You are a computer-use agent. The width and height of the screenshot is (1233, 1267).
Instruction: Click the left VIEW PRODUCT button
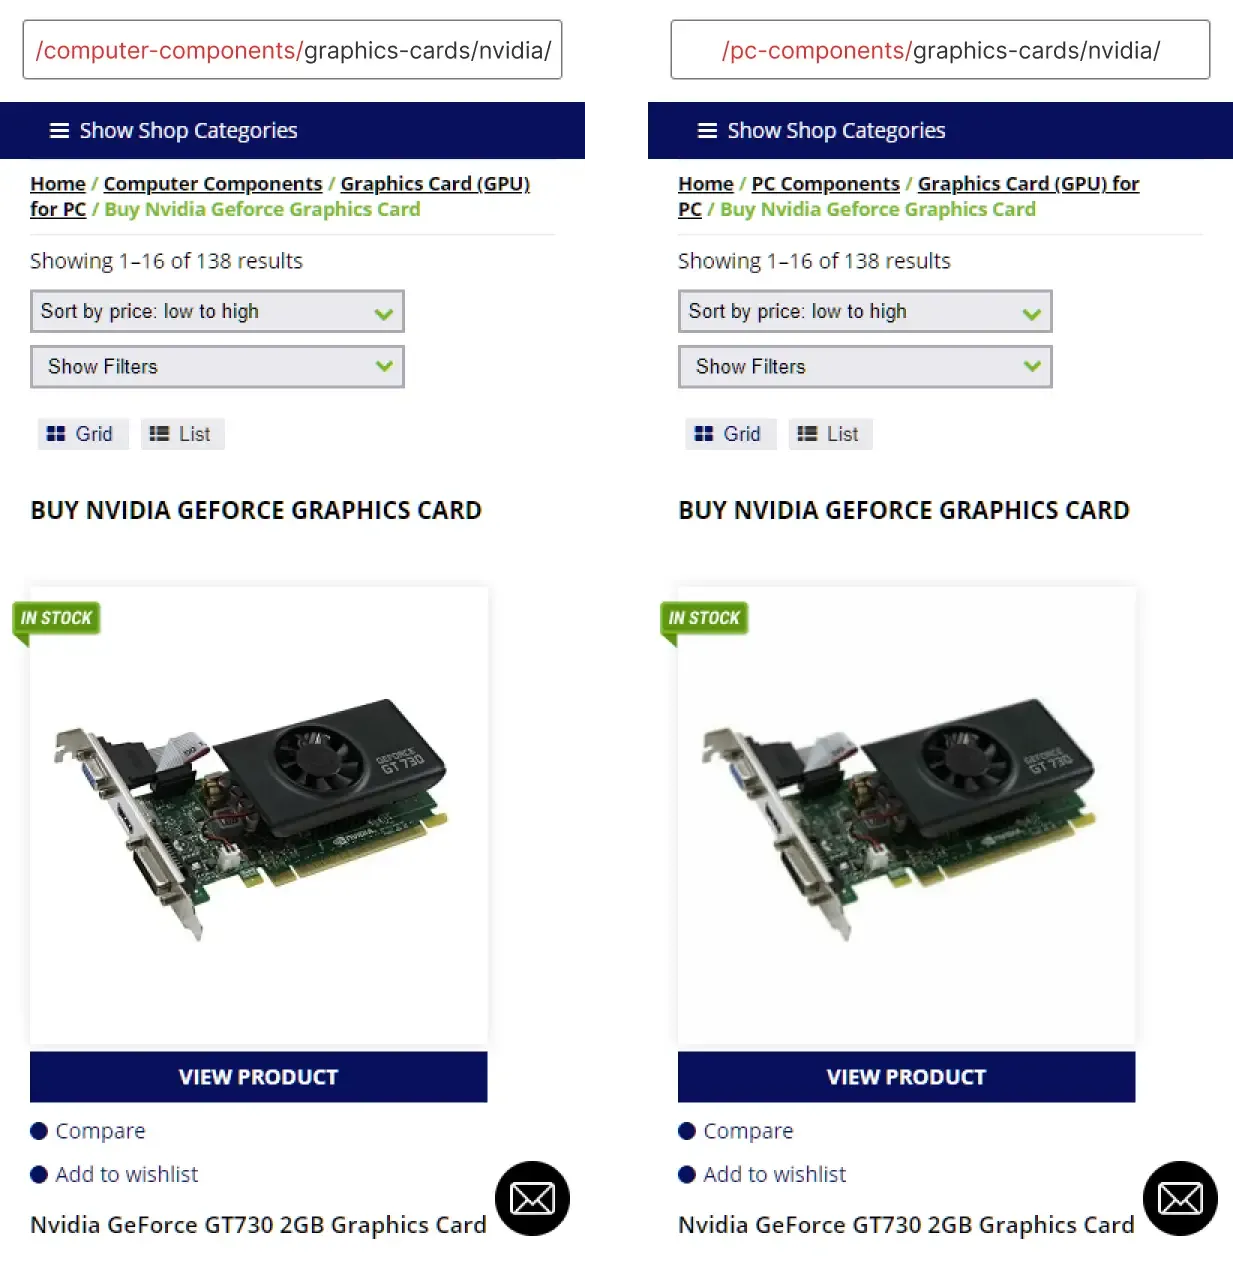(259, 1077)
